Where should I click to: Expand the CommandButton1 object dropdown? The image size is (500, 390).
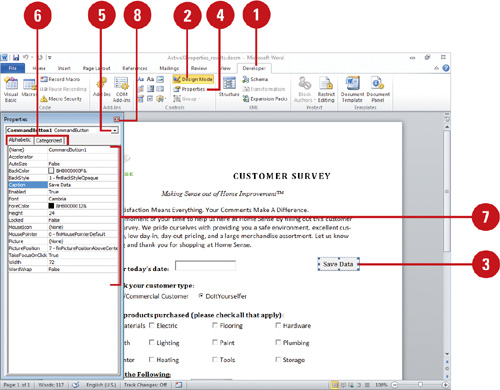coord(115,130)
